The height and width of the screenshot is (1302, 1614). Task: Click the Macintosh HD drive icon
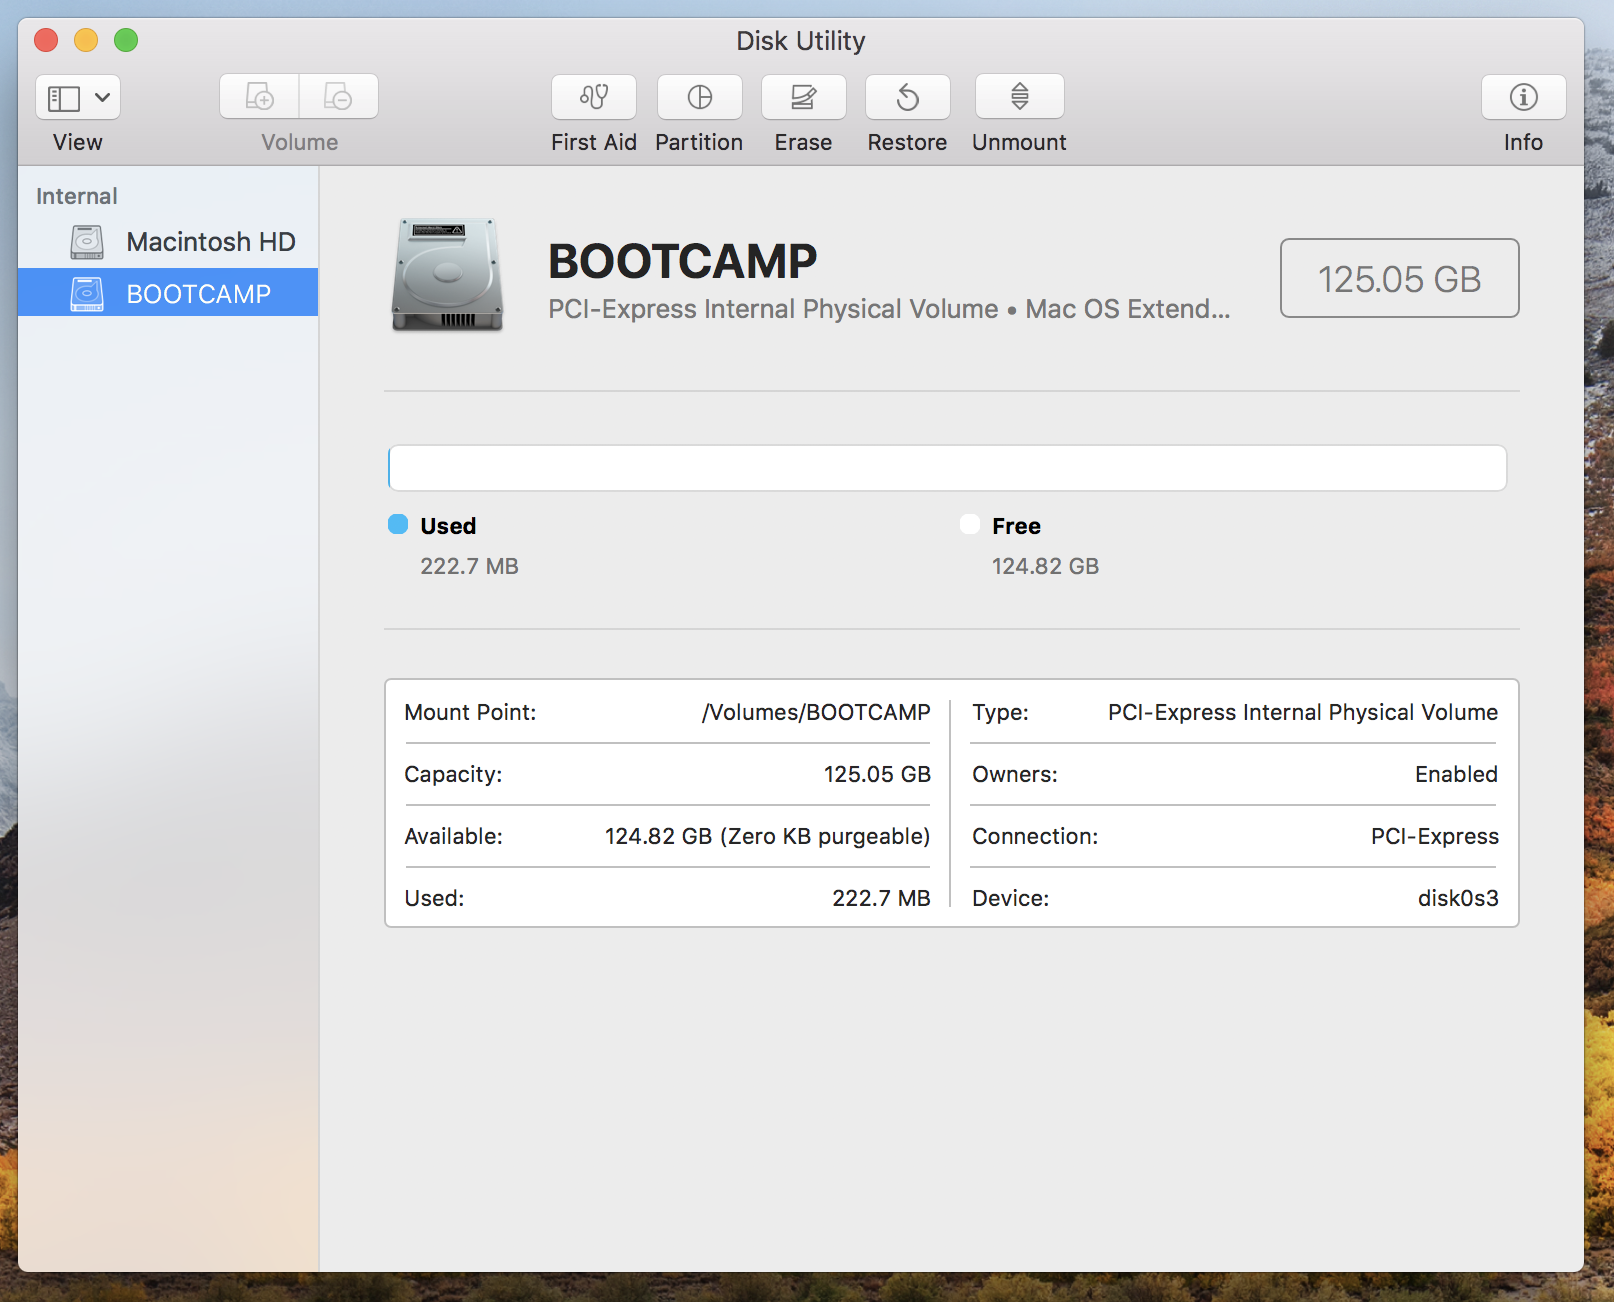click(x=87, y=242)
